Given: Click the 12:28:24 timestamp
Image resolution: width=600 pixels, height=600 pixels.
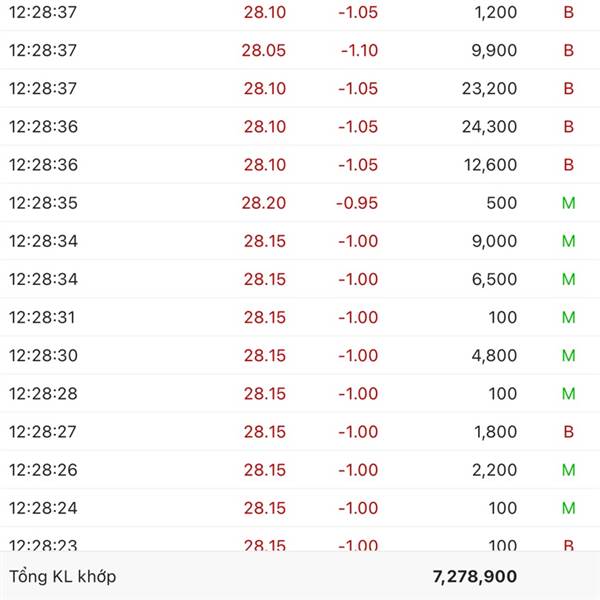Looking at the screenshot, I should pos(43,508).
